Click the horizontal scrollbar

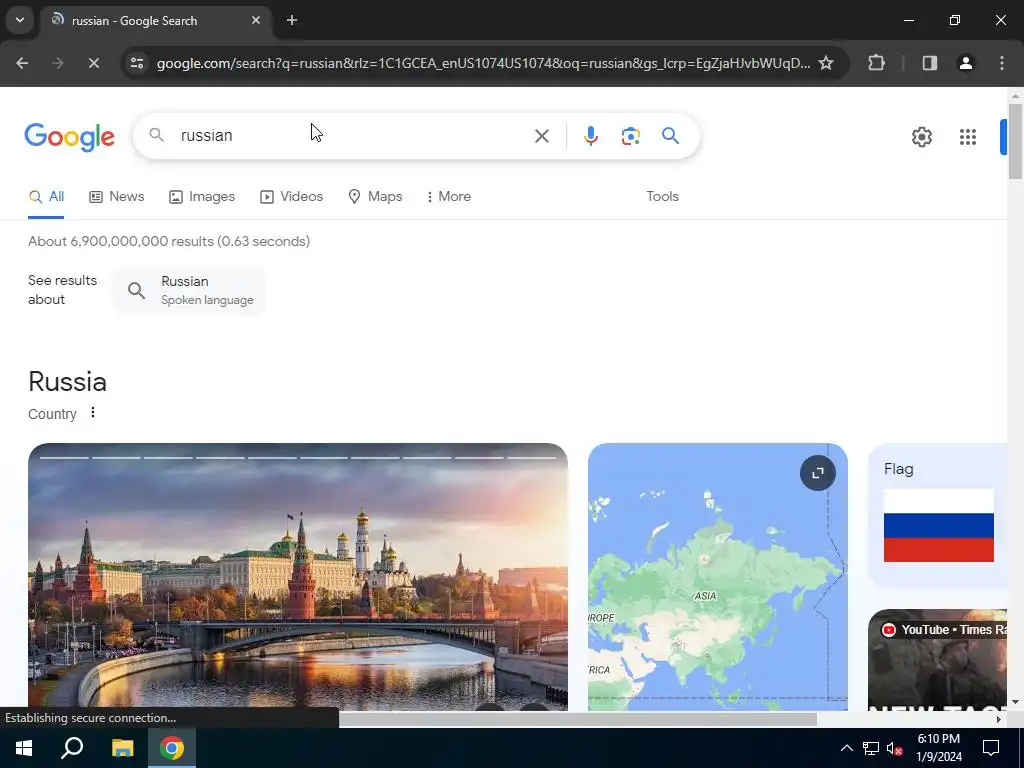(578, 719)
